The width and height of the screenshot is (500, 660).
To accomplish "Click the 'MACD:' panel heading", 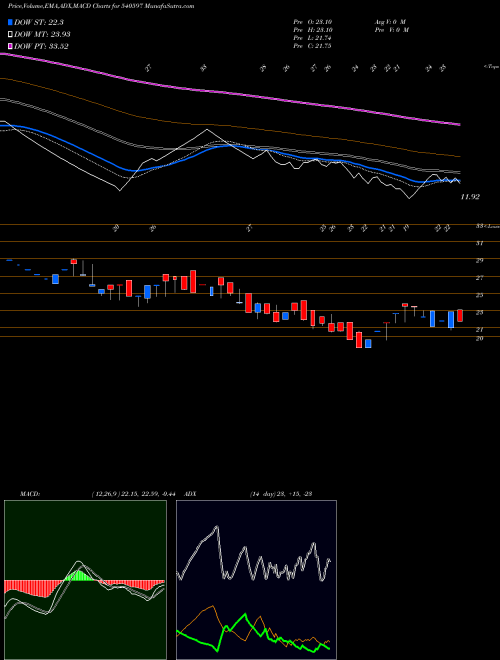I will tap(29, 494).
